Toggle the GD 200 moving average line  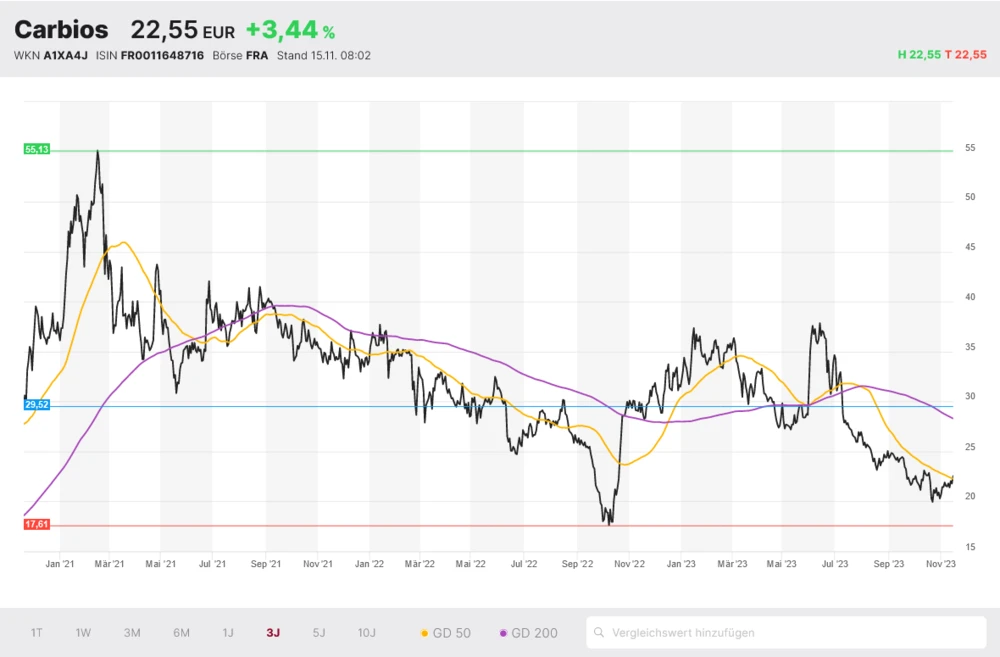tap(529, 632)
